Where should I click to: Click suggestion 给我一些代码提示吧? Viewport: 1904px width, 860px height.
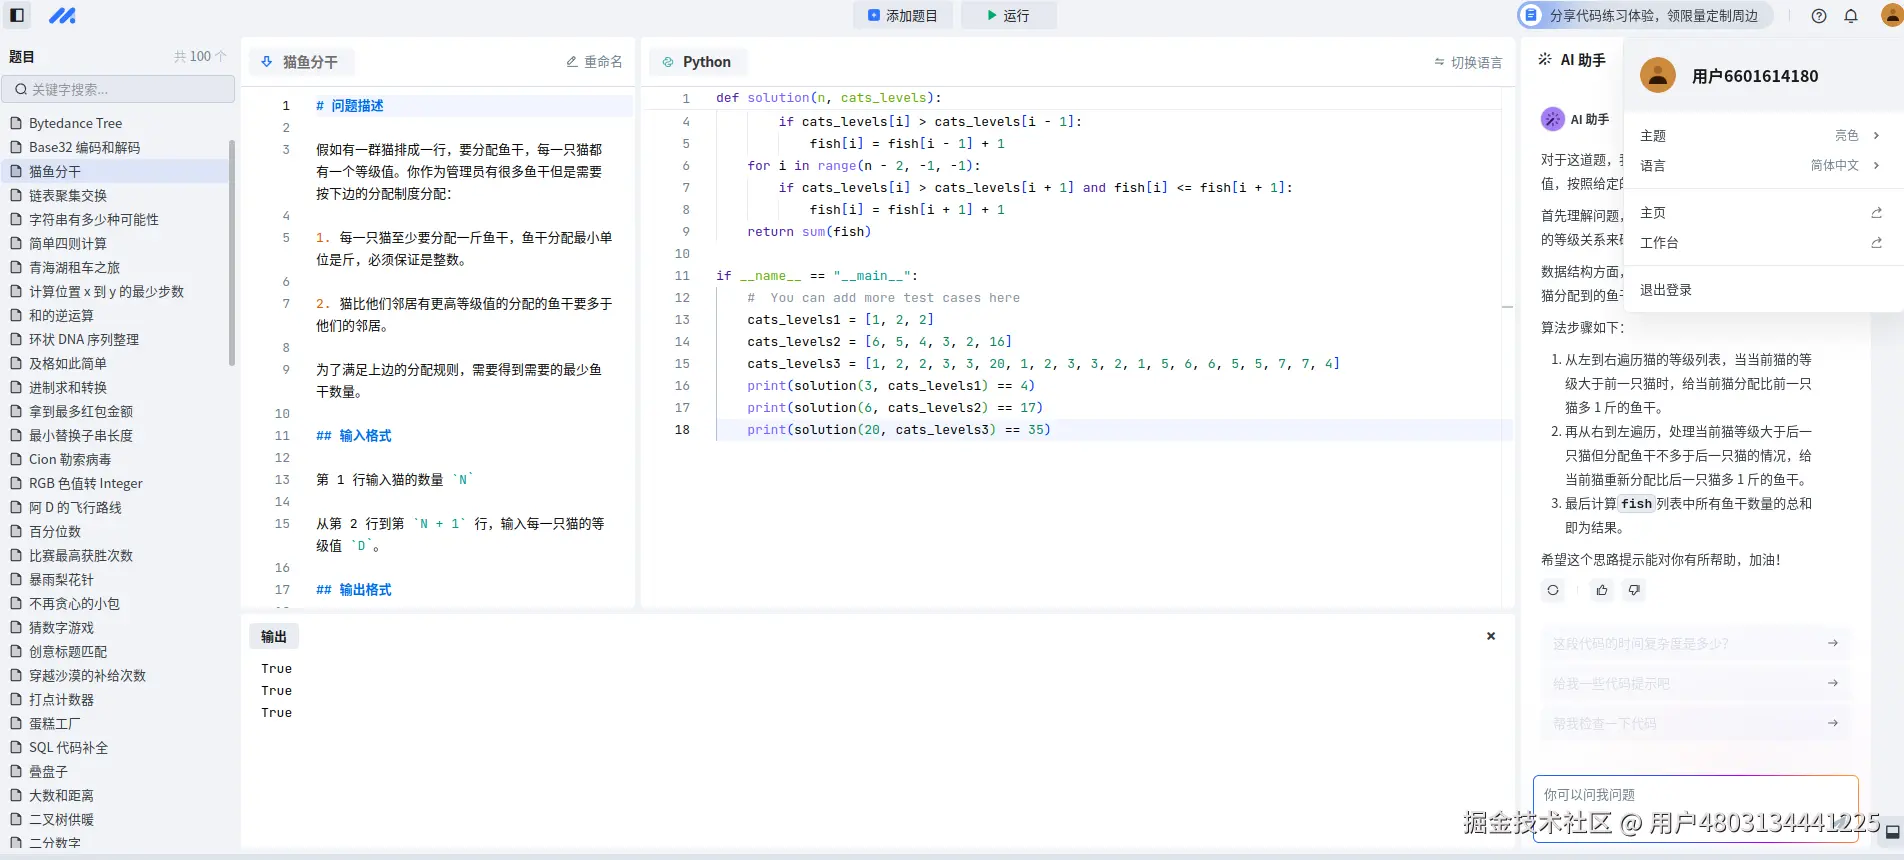1695,683
